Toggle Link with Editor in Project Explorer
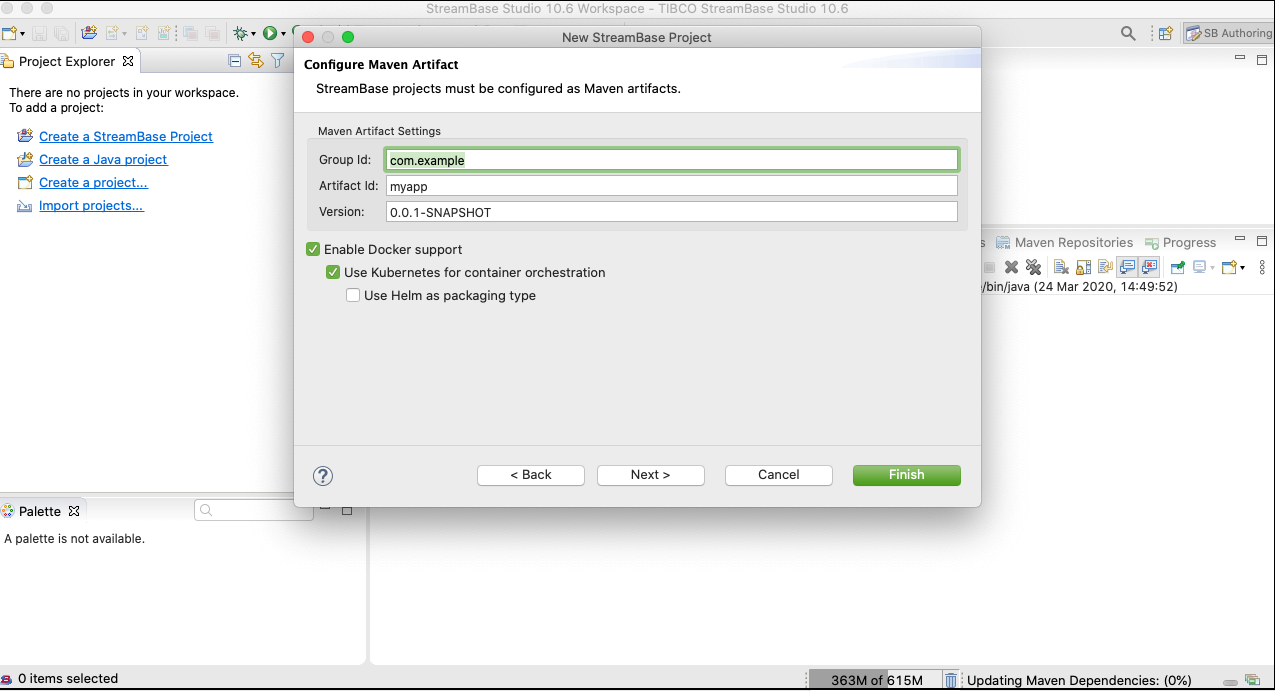This screenshot has height=691, width=1275. click(256, 61)
